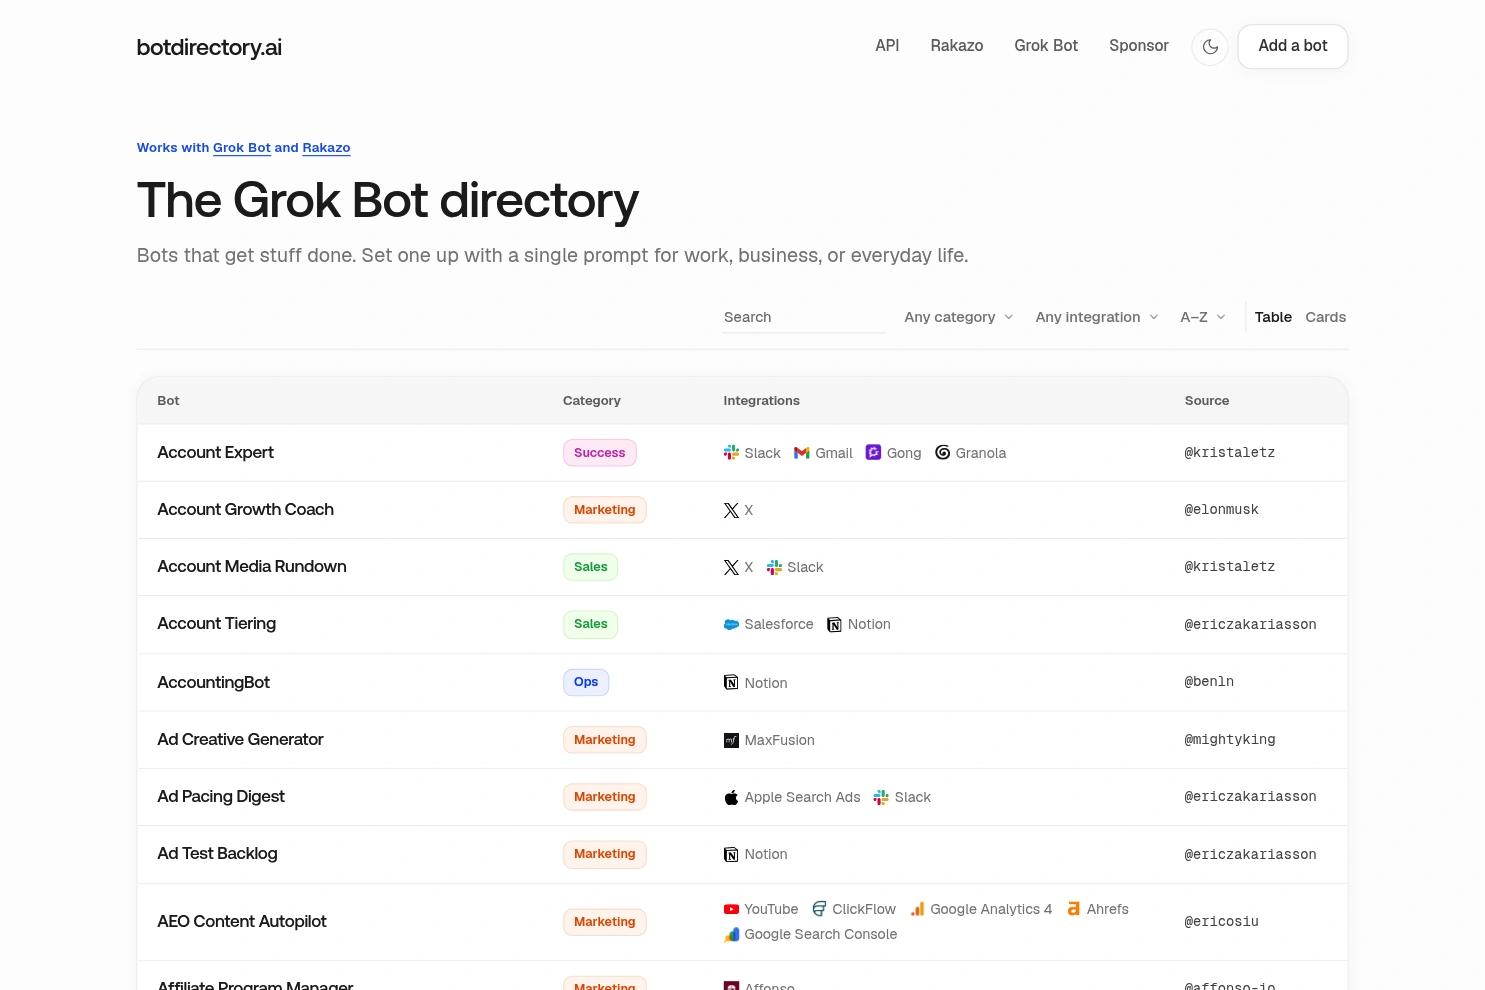The height and width of the screenshot is (990, 1485).
Task: Open the Account Media Rundown bot
Action: 252,566
